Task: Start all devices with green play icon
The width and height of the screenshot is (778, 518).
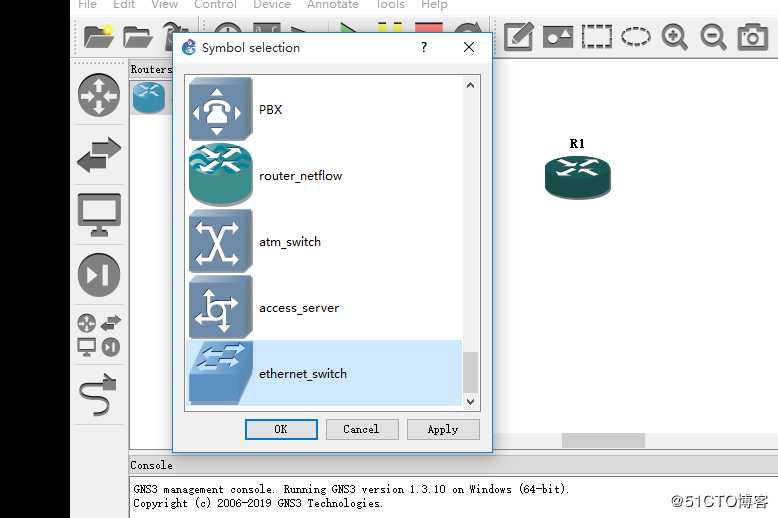Action: pyautogui.click(x=348, y=27)
